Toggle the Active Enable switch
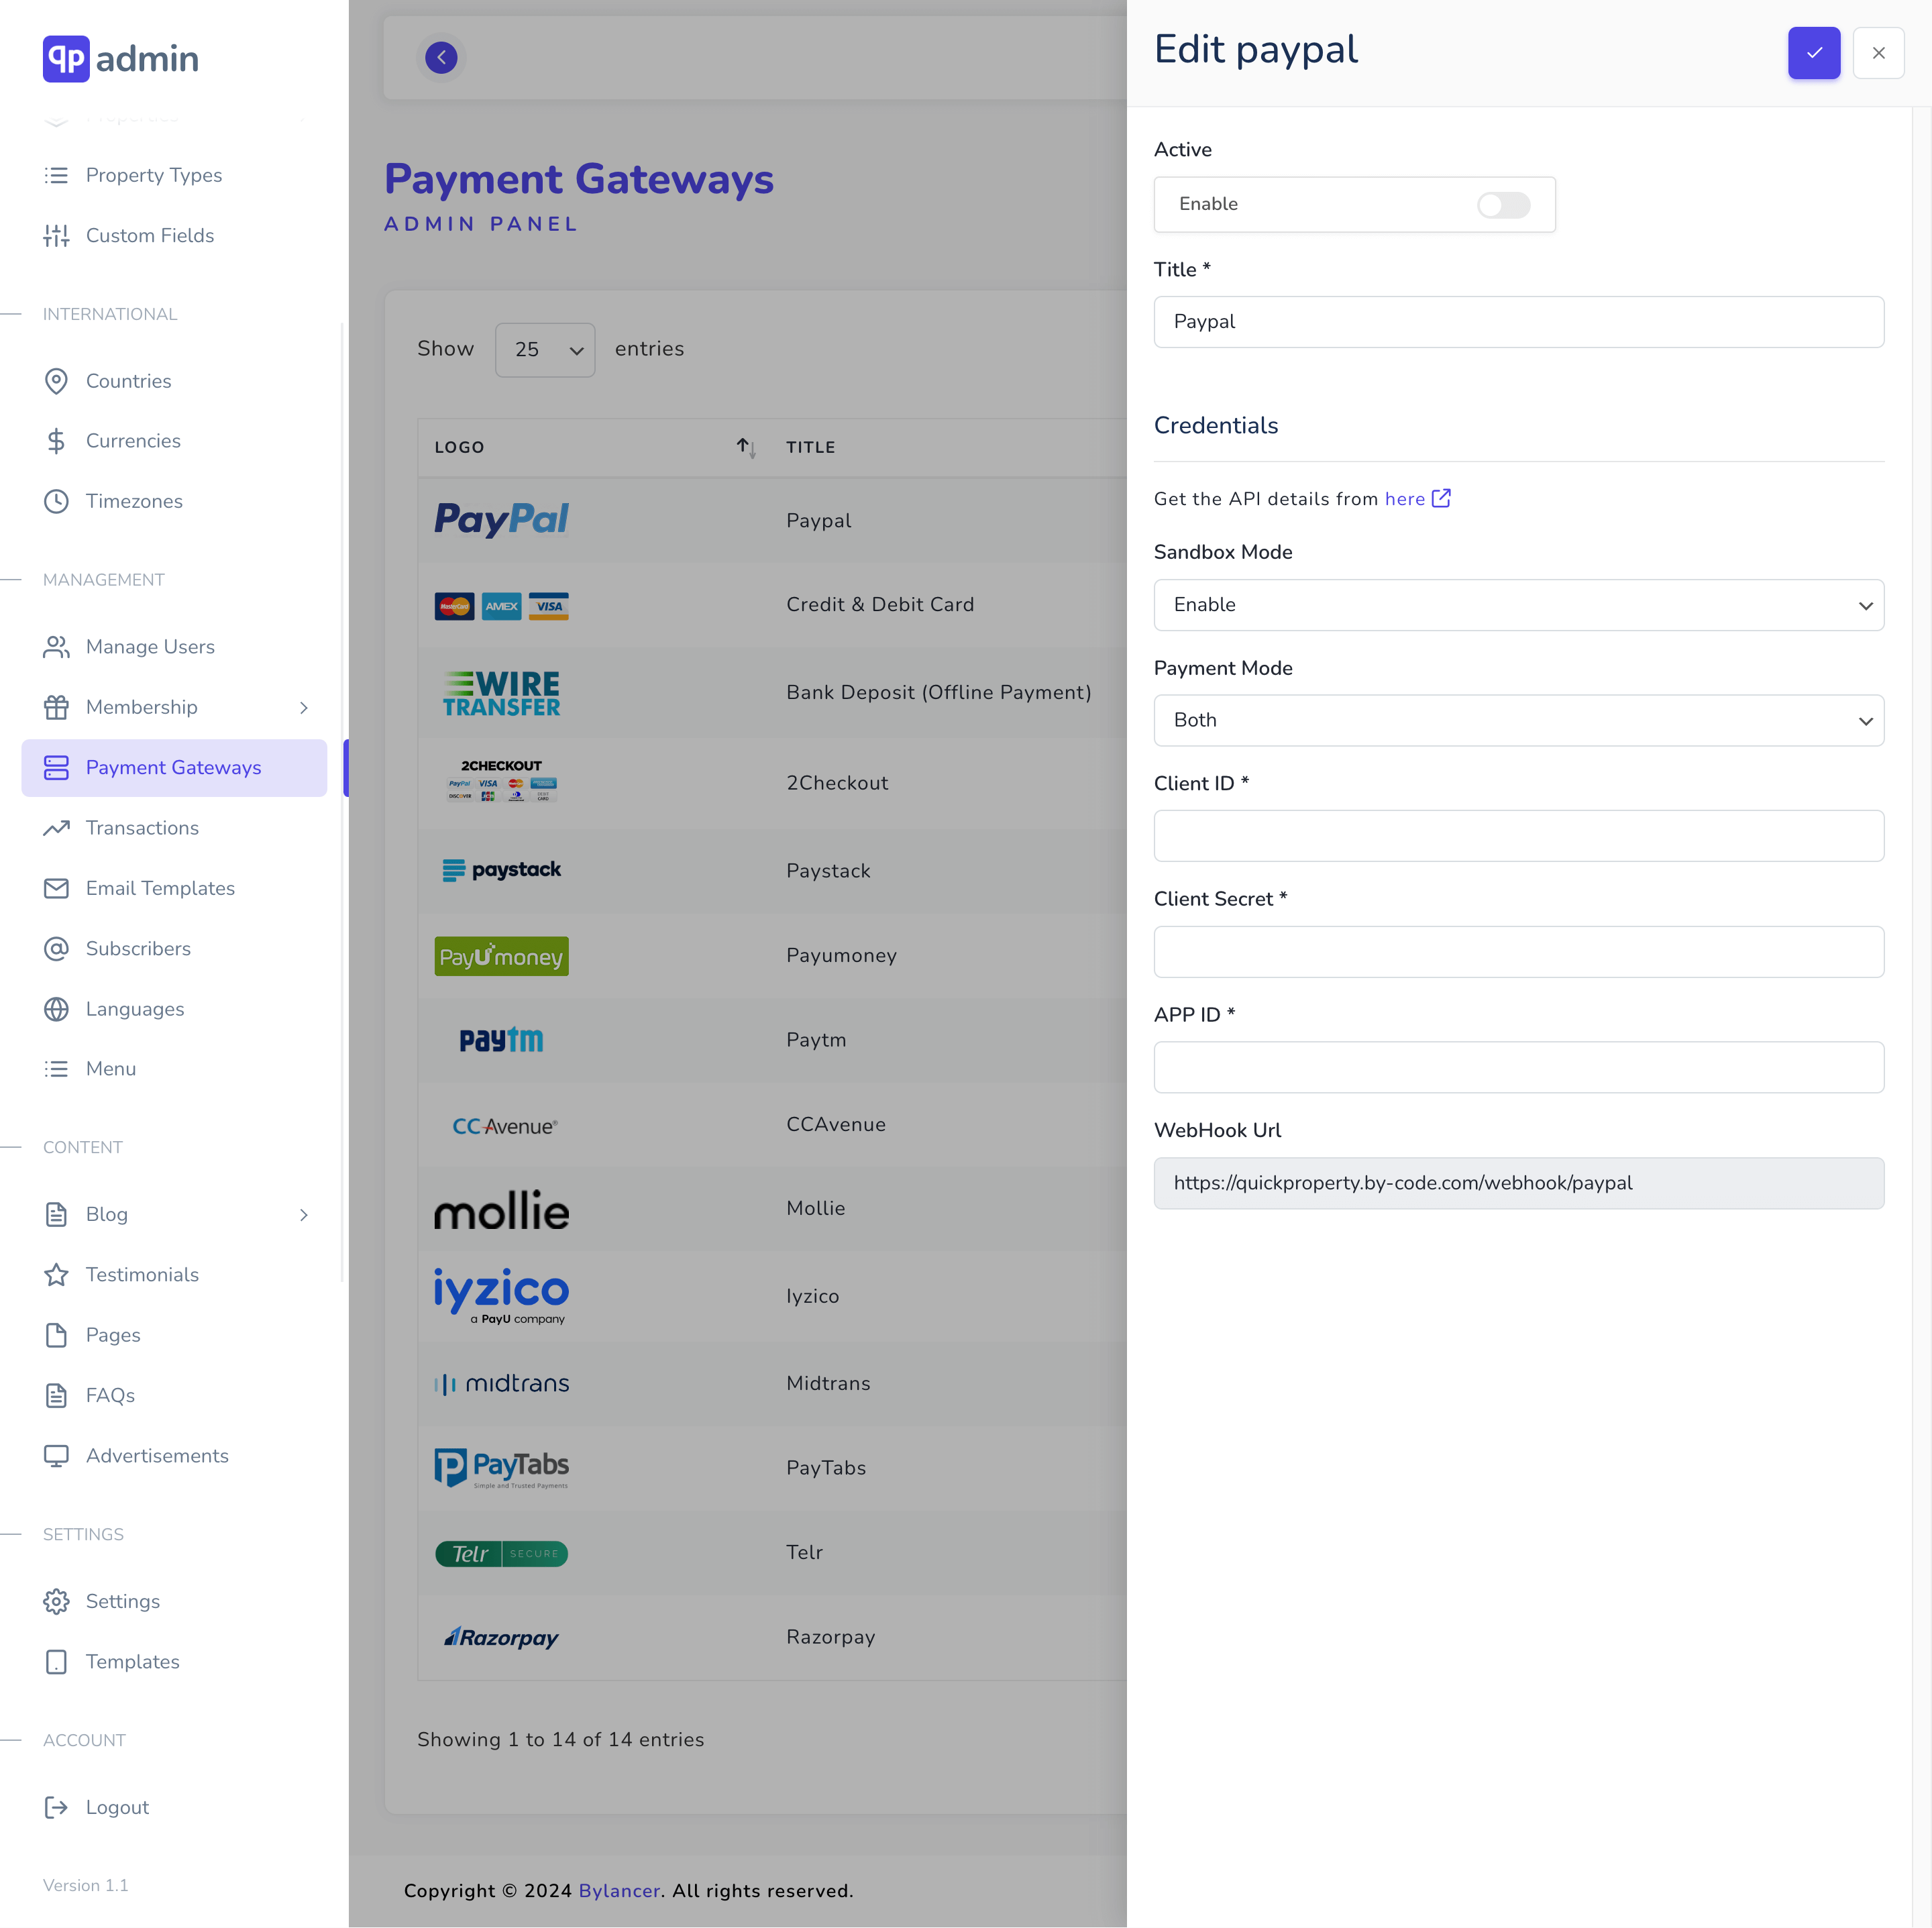This screenshot has width=1932, height=1928. 1503,204
